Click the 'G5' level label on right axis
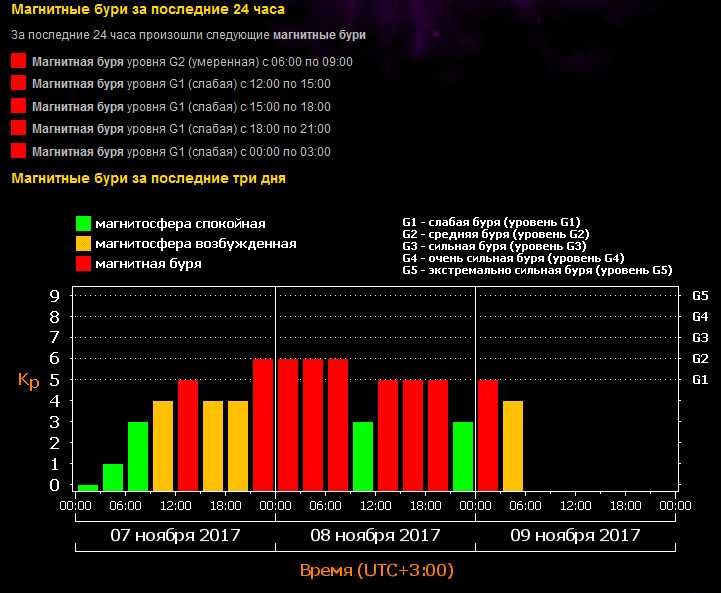 point(700,296)
